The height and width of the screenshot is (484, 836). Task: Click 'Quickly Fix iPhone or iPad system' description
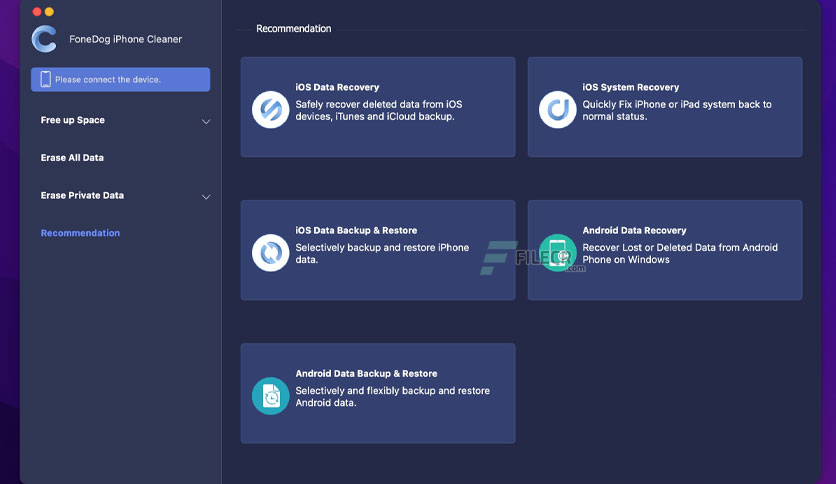[677, 110]
